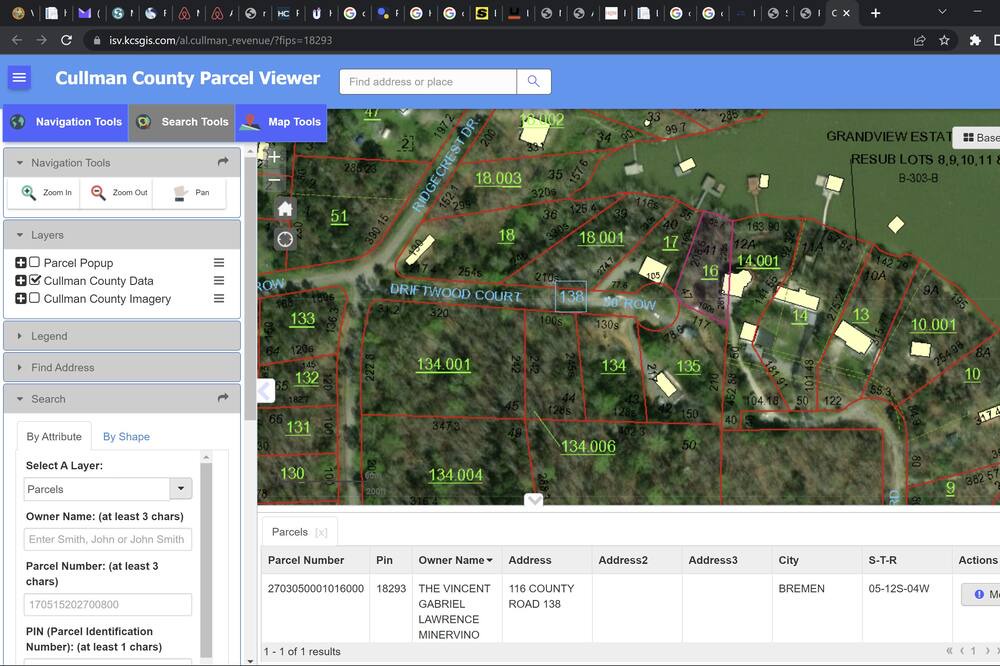The image size is (1000, 666).
Task: Expand the Find Address section
Action: pyautogui.click(x=122, y=367)
